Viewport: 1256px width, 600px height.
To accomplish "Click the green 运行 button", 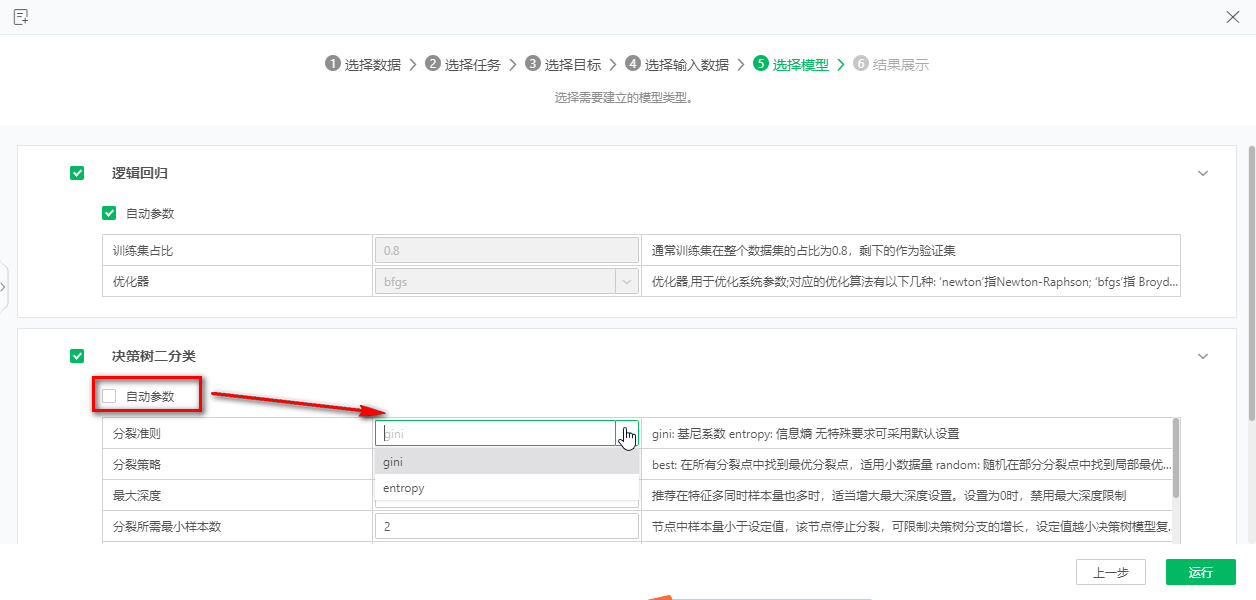I will pyautogui.click(x=1201, y=572).
